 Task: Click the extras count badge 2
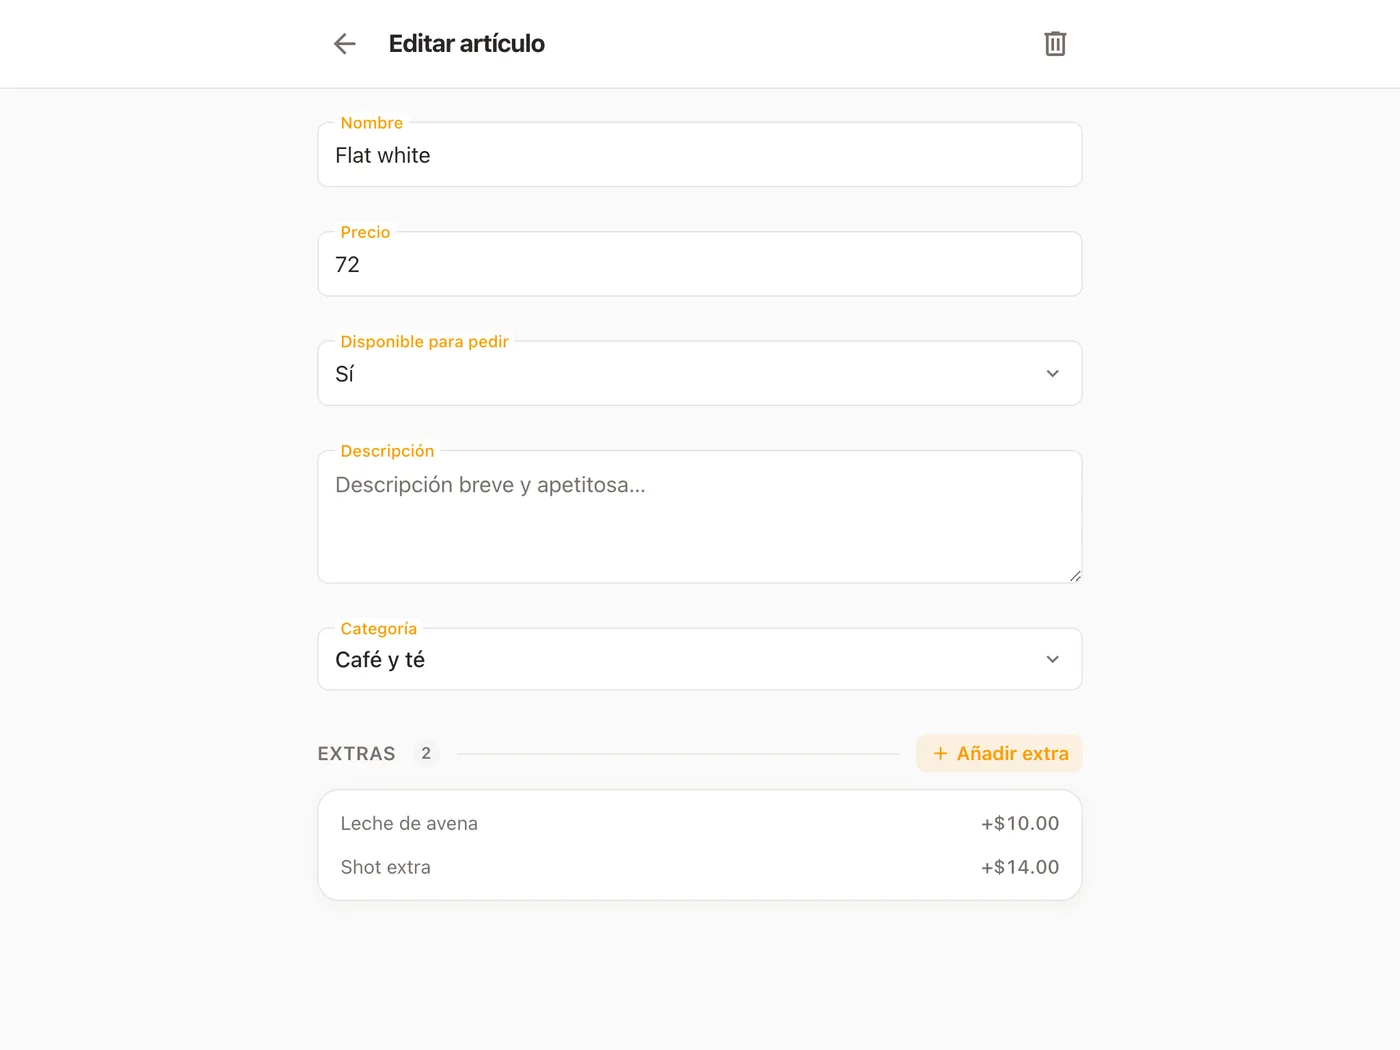pos(426,754)
